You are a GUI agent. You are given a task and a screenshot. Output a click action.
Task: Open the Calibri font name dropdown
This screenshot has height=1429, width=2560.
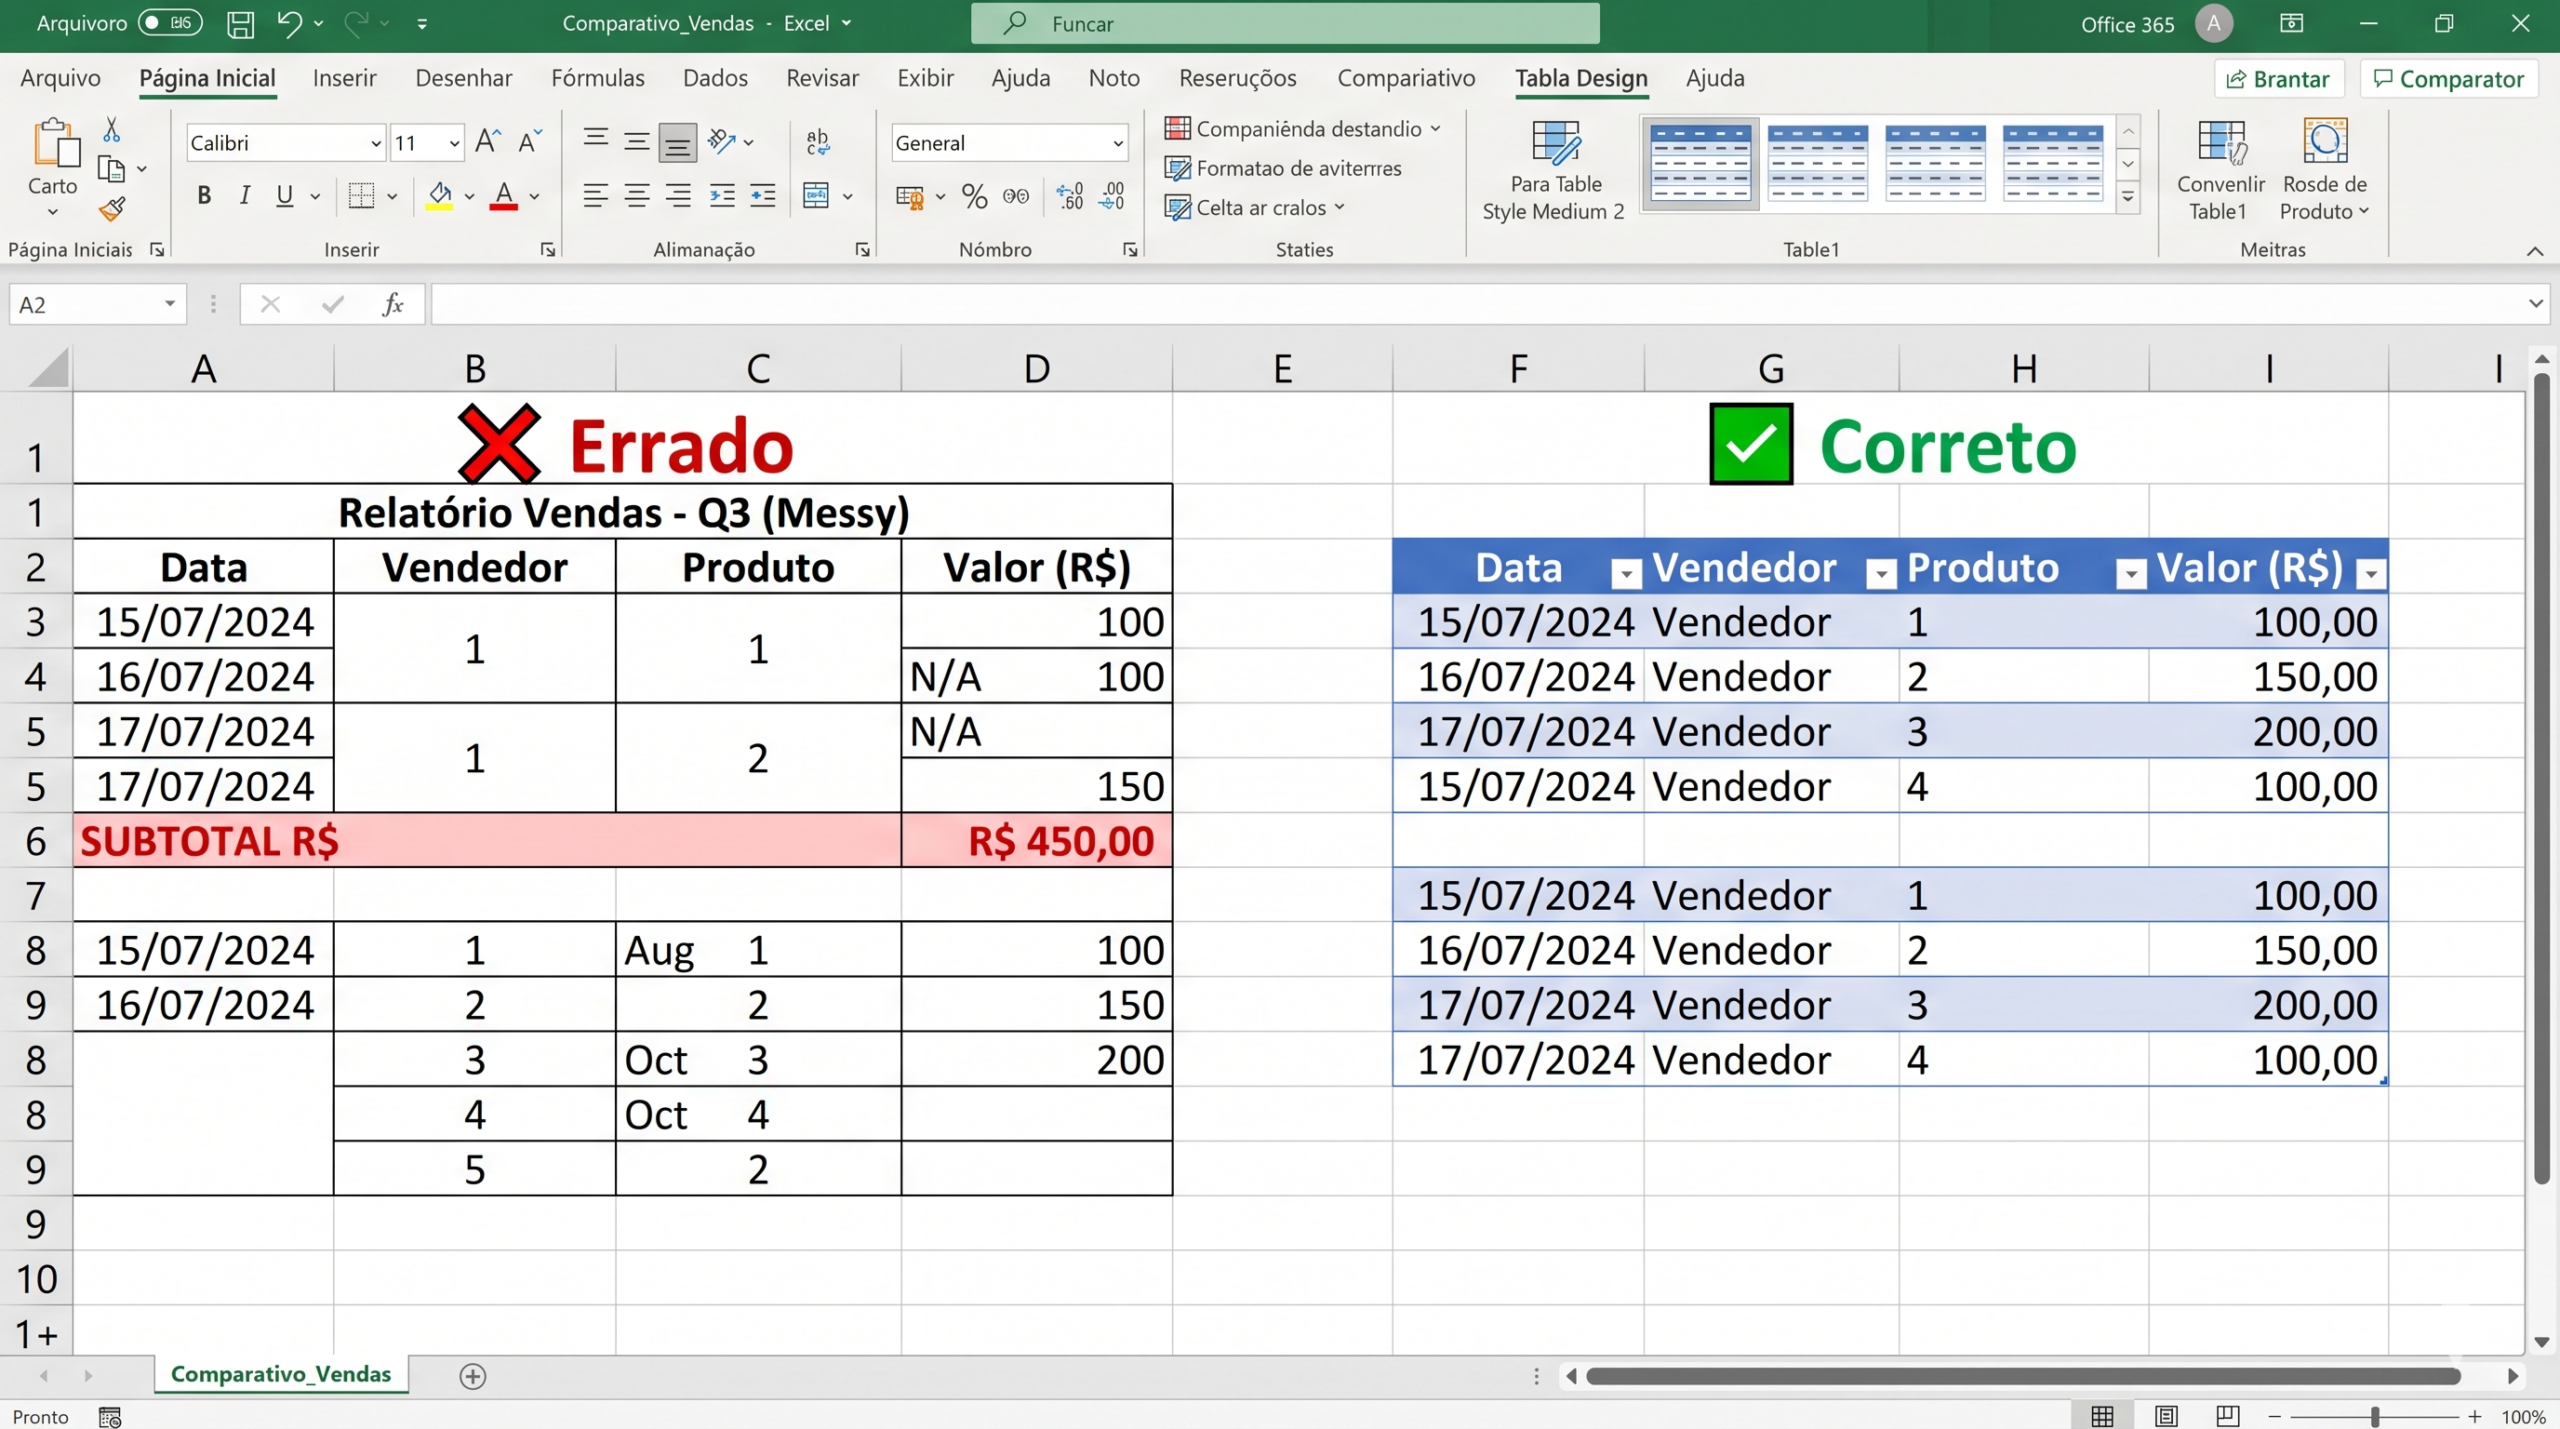pos(375,144)
